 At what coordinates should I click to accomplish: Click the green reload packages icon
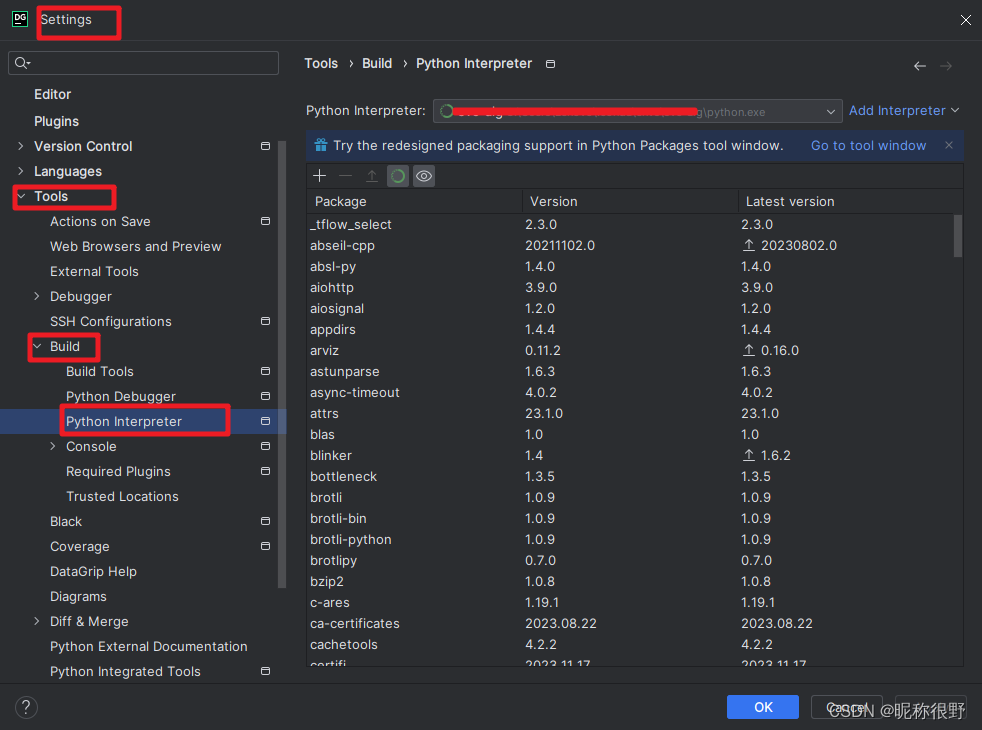[x=398, y=176]
